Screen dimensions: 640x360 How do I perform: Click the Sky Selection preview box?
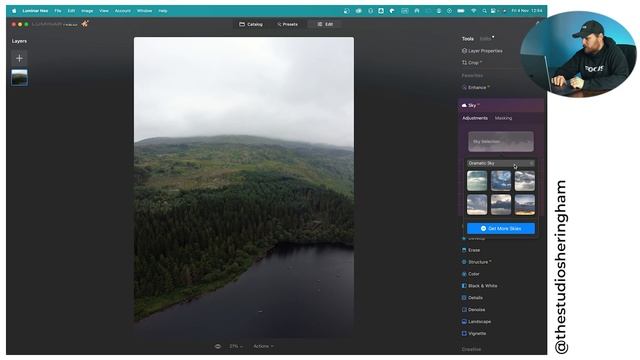pyautogui.click(x=501, y=142)
